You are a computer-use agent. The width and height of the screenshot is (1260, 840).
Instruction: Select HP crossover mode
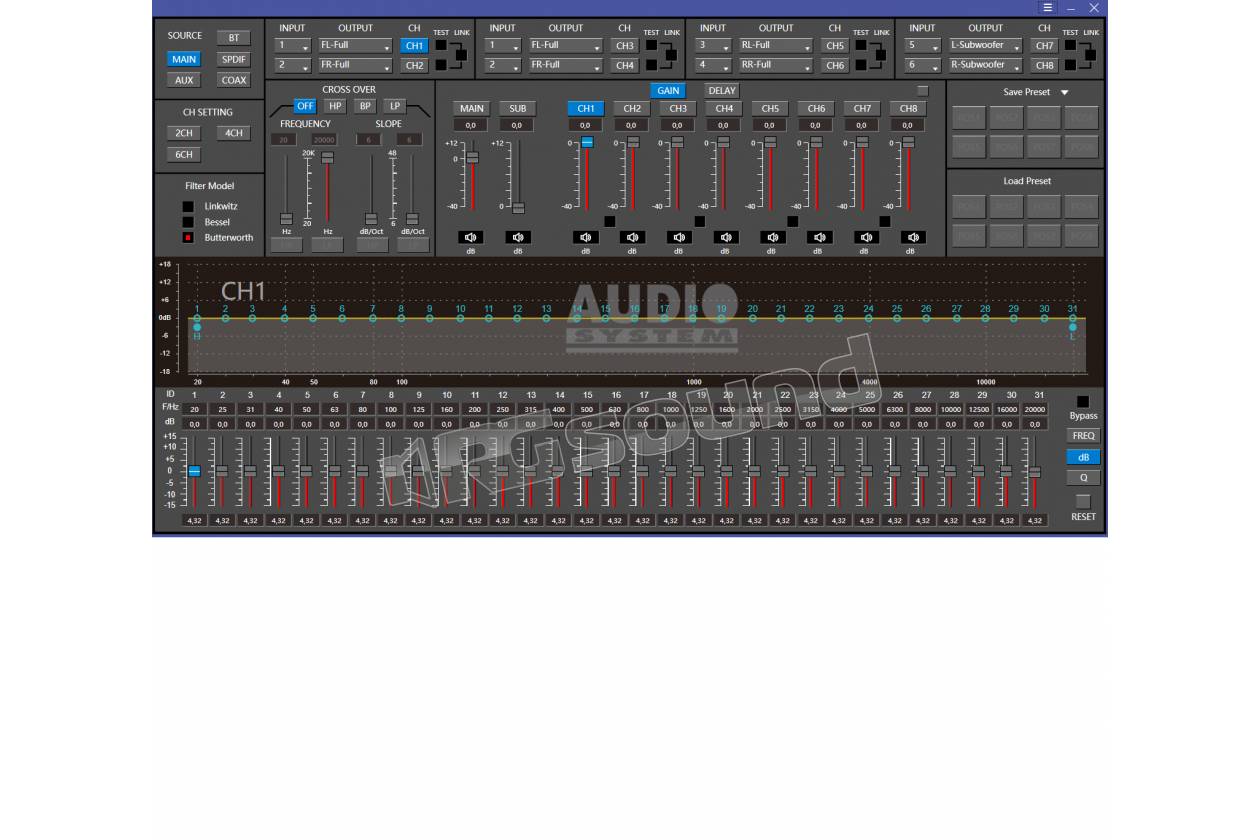tap(335, 106)
